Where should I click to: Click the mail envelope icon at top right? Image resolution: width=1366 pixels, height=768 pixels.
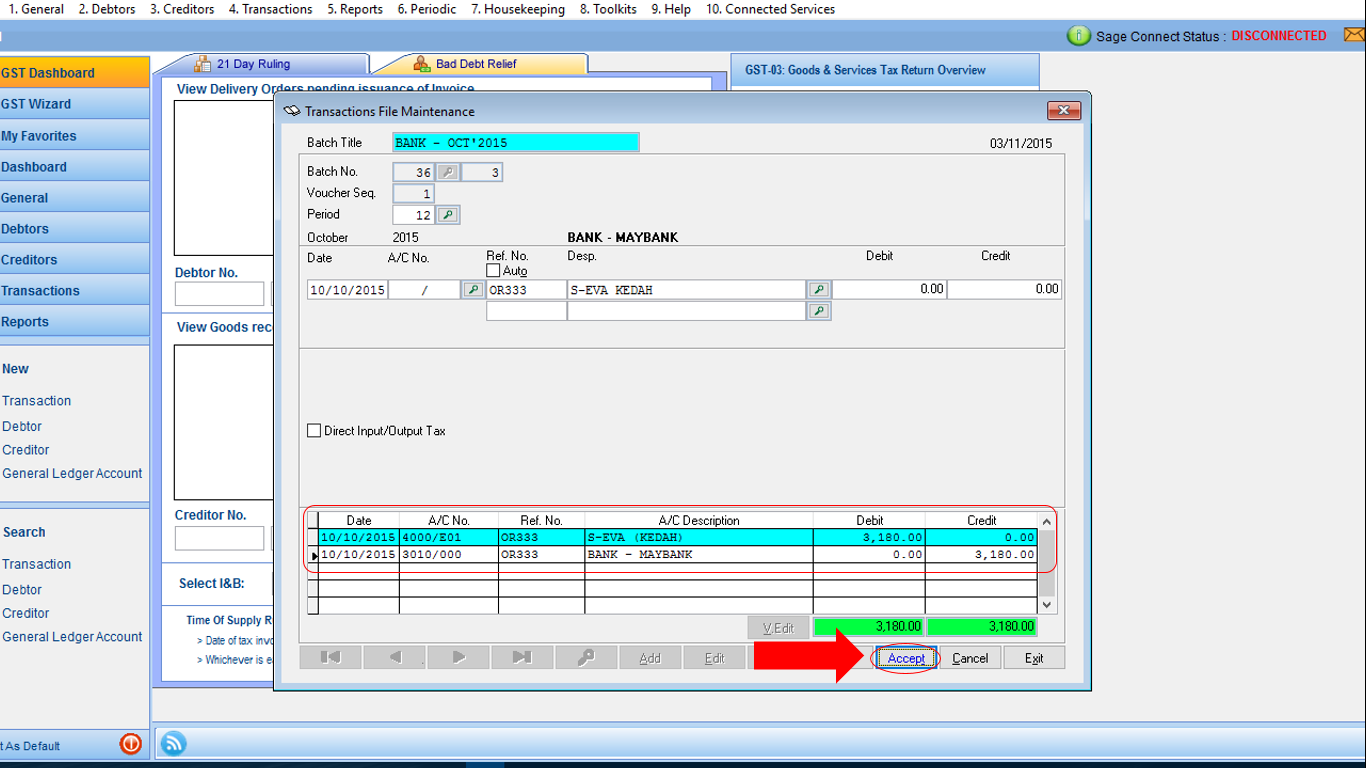[x=1354, y=36]
